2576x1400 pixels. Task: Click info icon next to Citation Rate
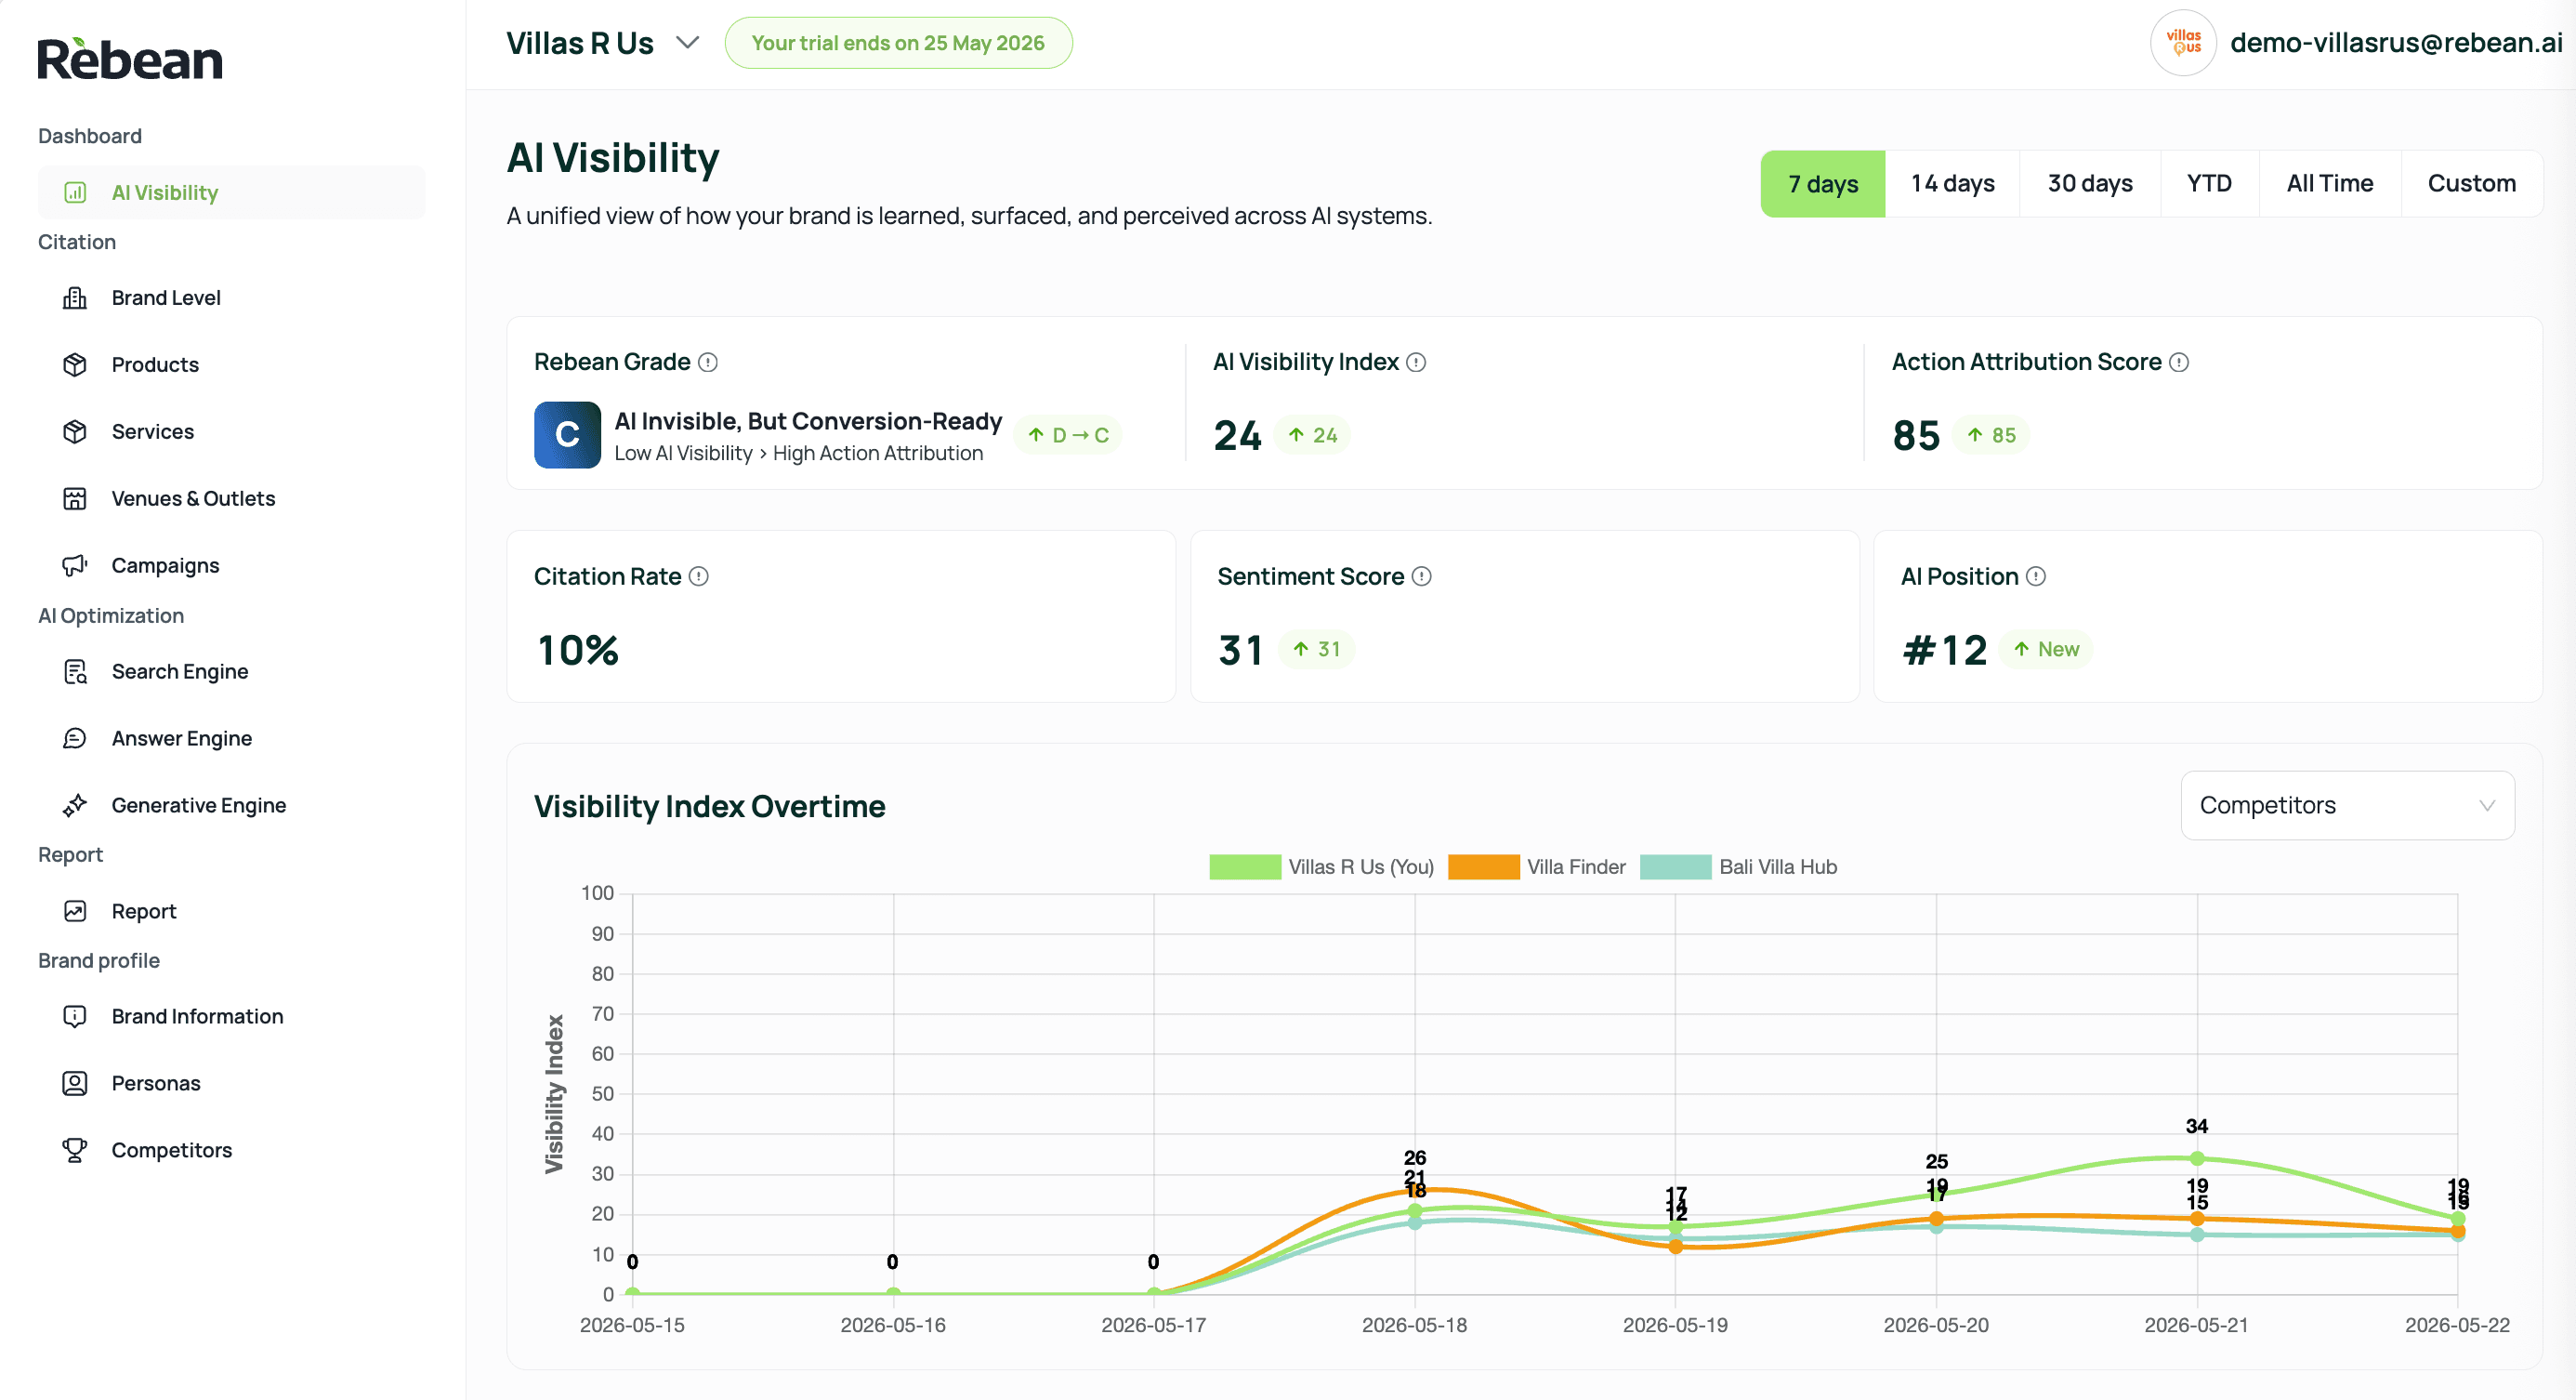[x=699, y=577]
